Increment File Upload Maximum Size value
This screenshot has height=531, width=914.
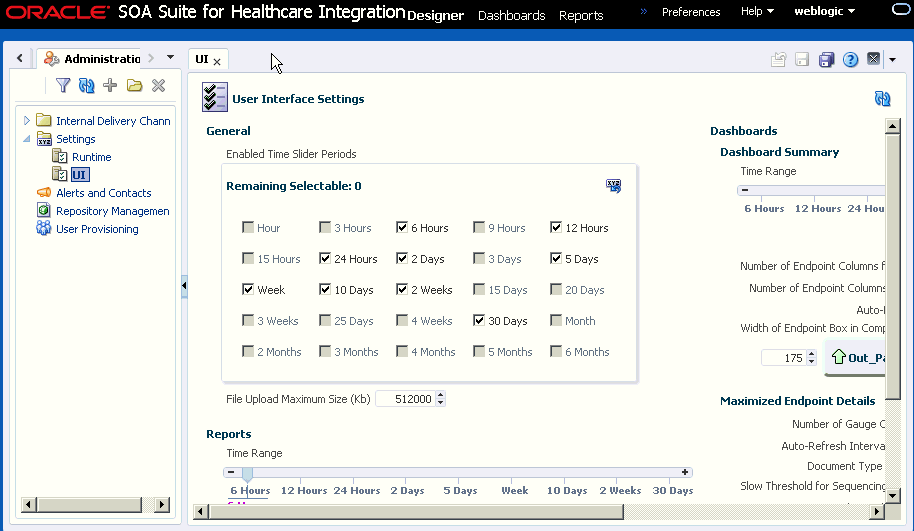coord(441,395)
